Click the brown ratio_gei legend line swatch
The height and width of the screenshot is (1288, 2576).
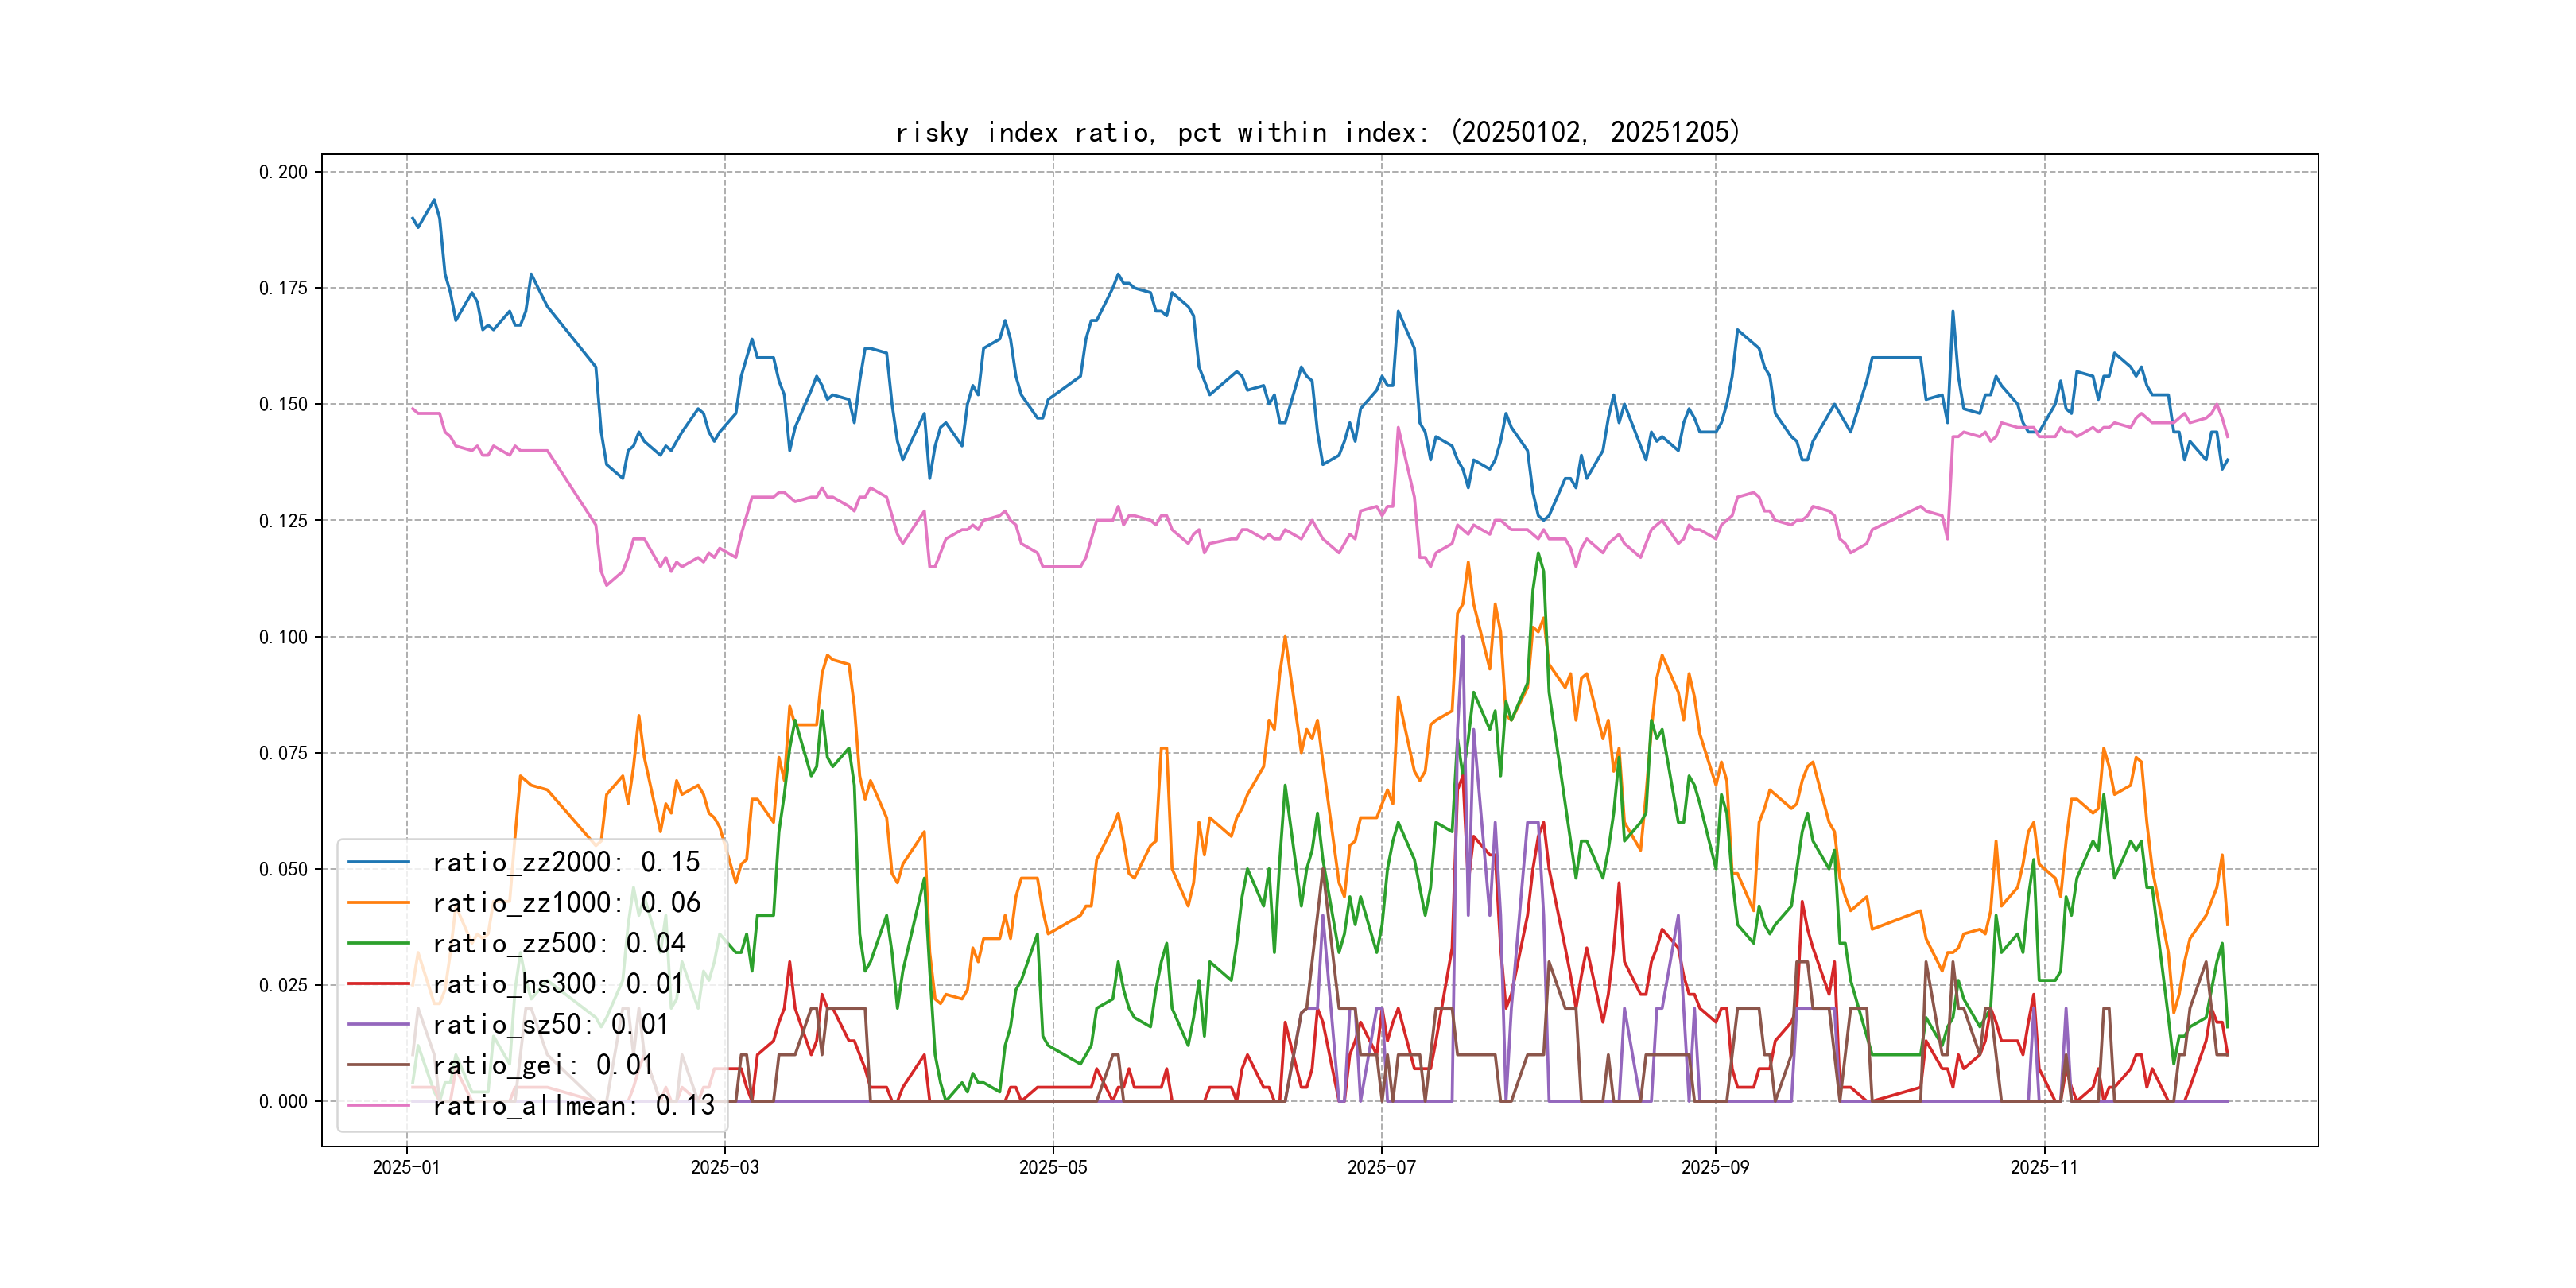click(x=379, y=1065)
